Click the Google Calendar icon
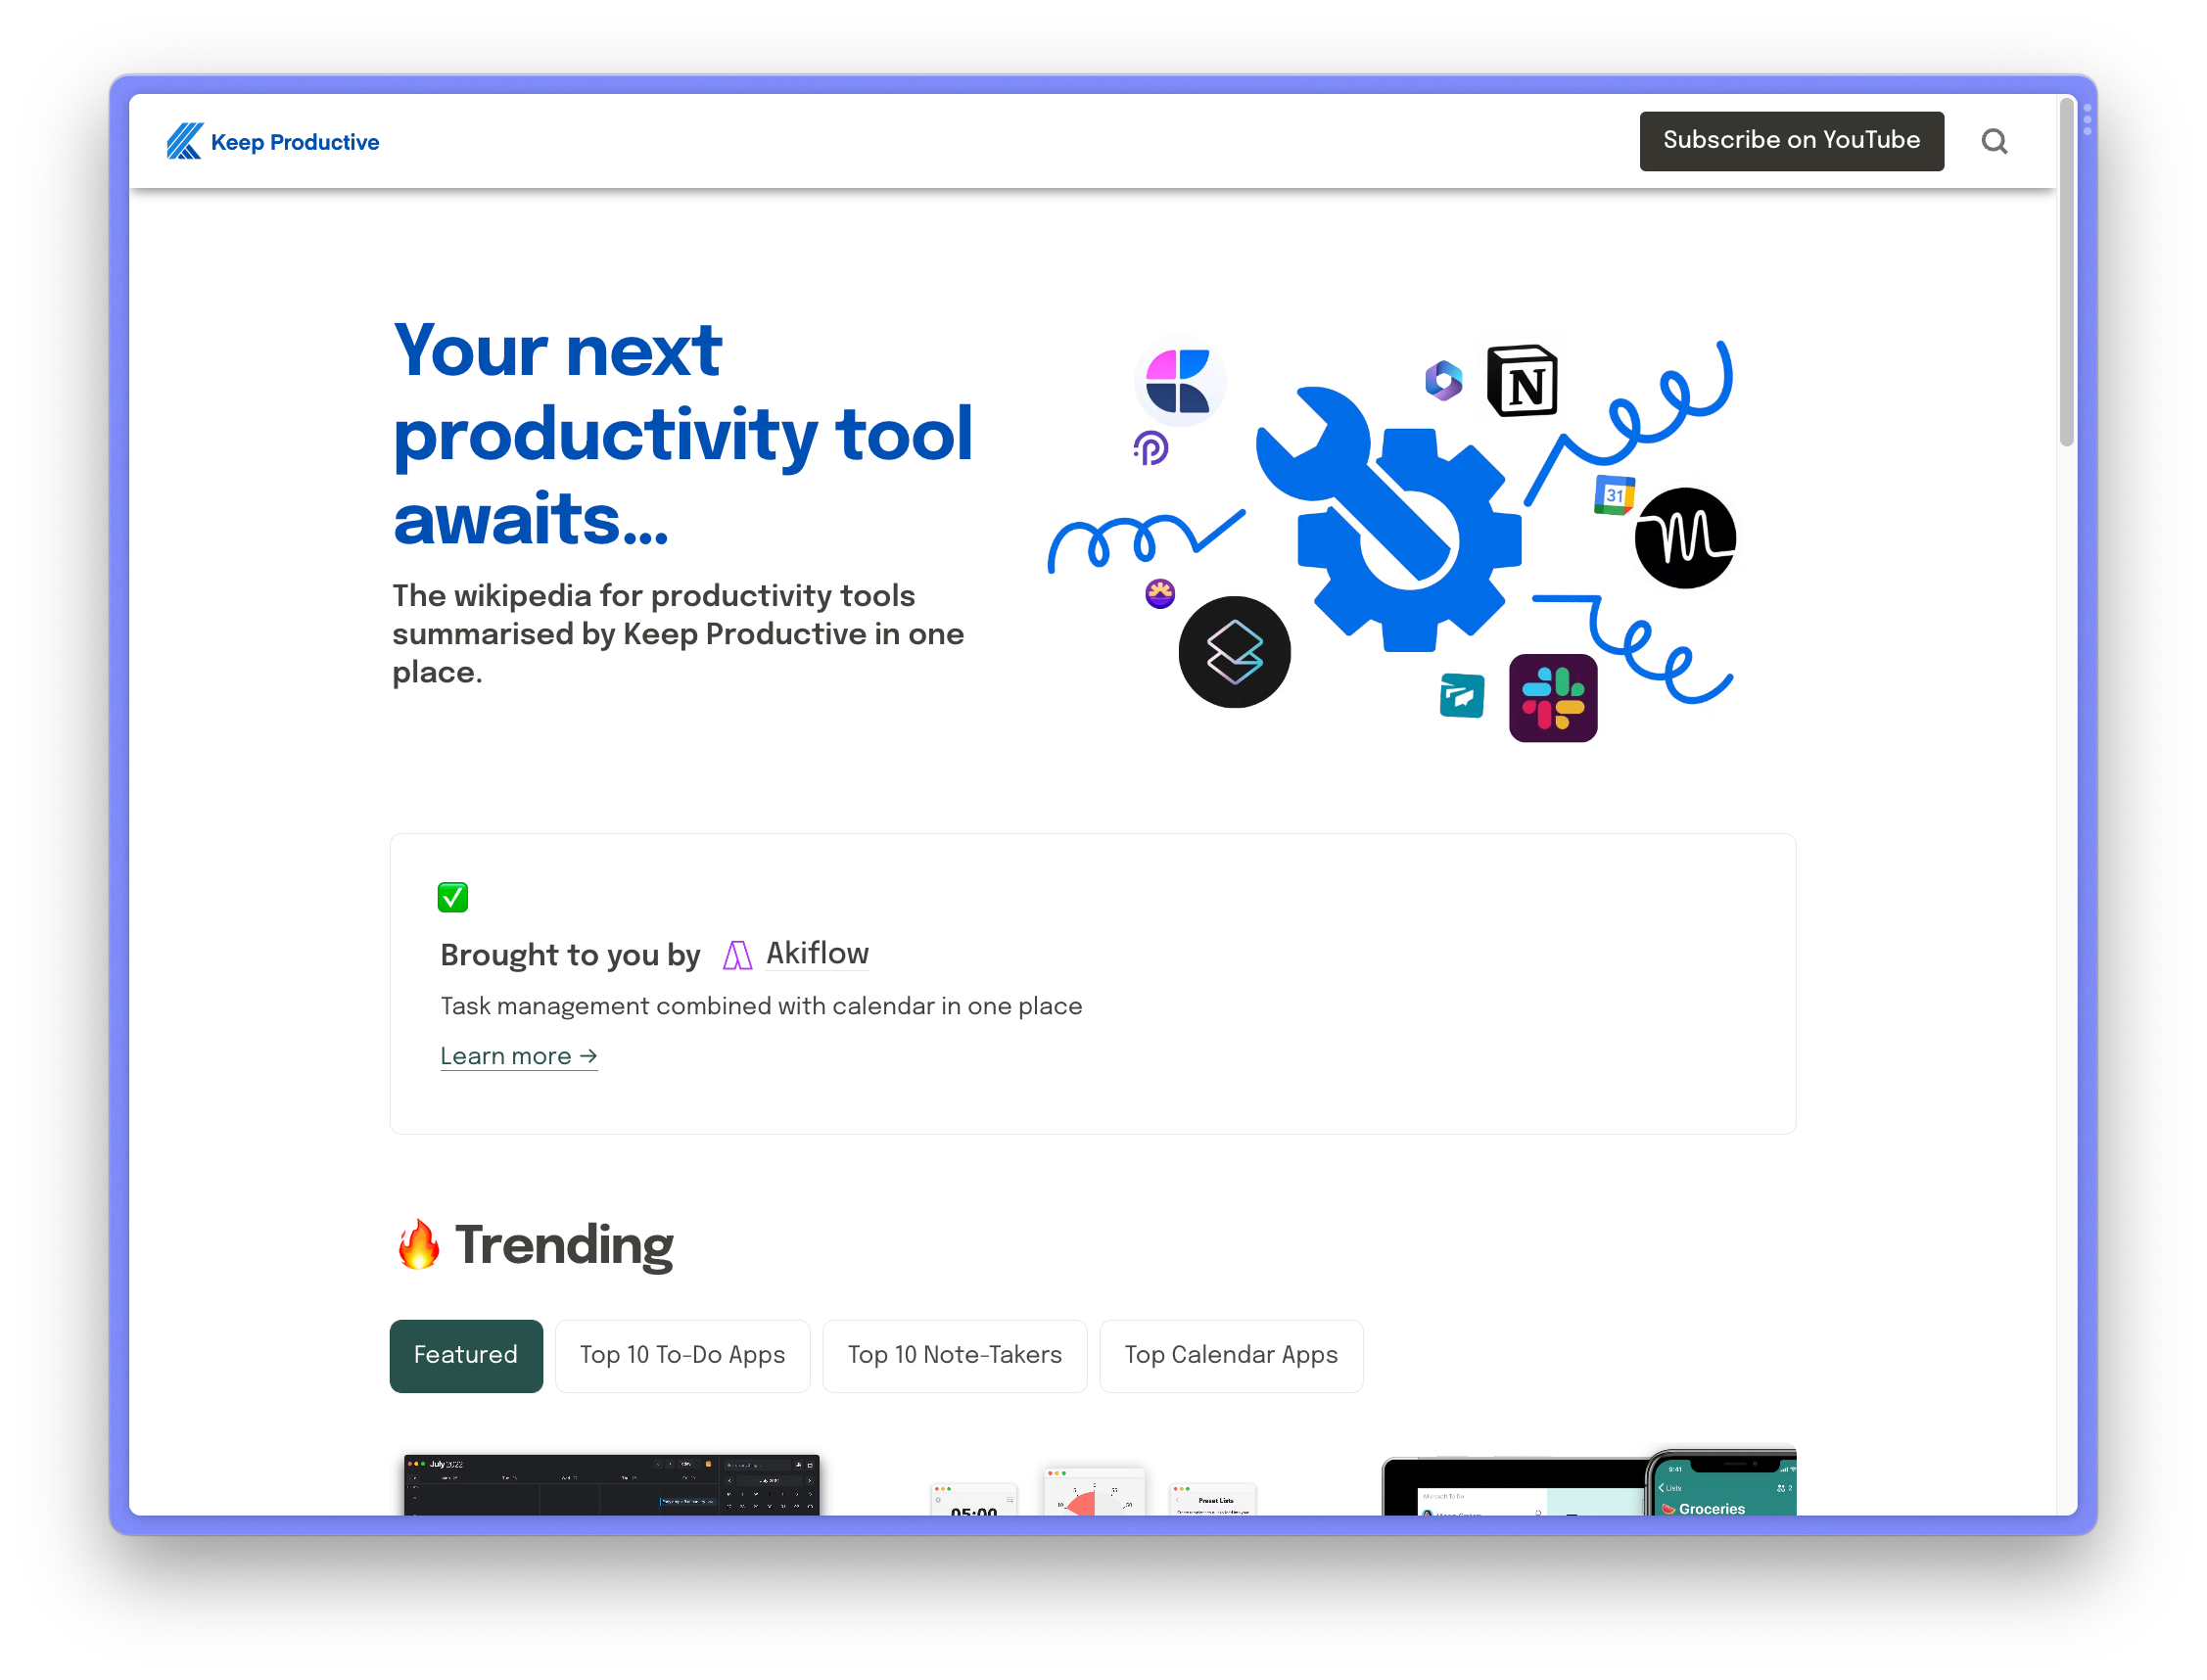Image resolution: width=2207 pixels, height=1680 pixels. click(1613, 495)
